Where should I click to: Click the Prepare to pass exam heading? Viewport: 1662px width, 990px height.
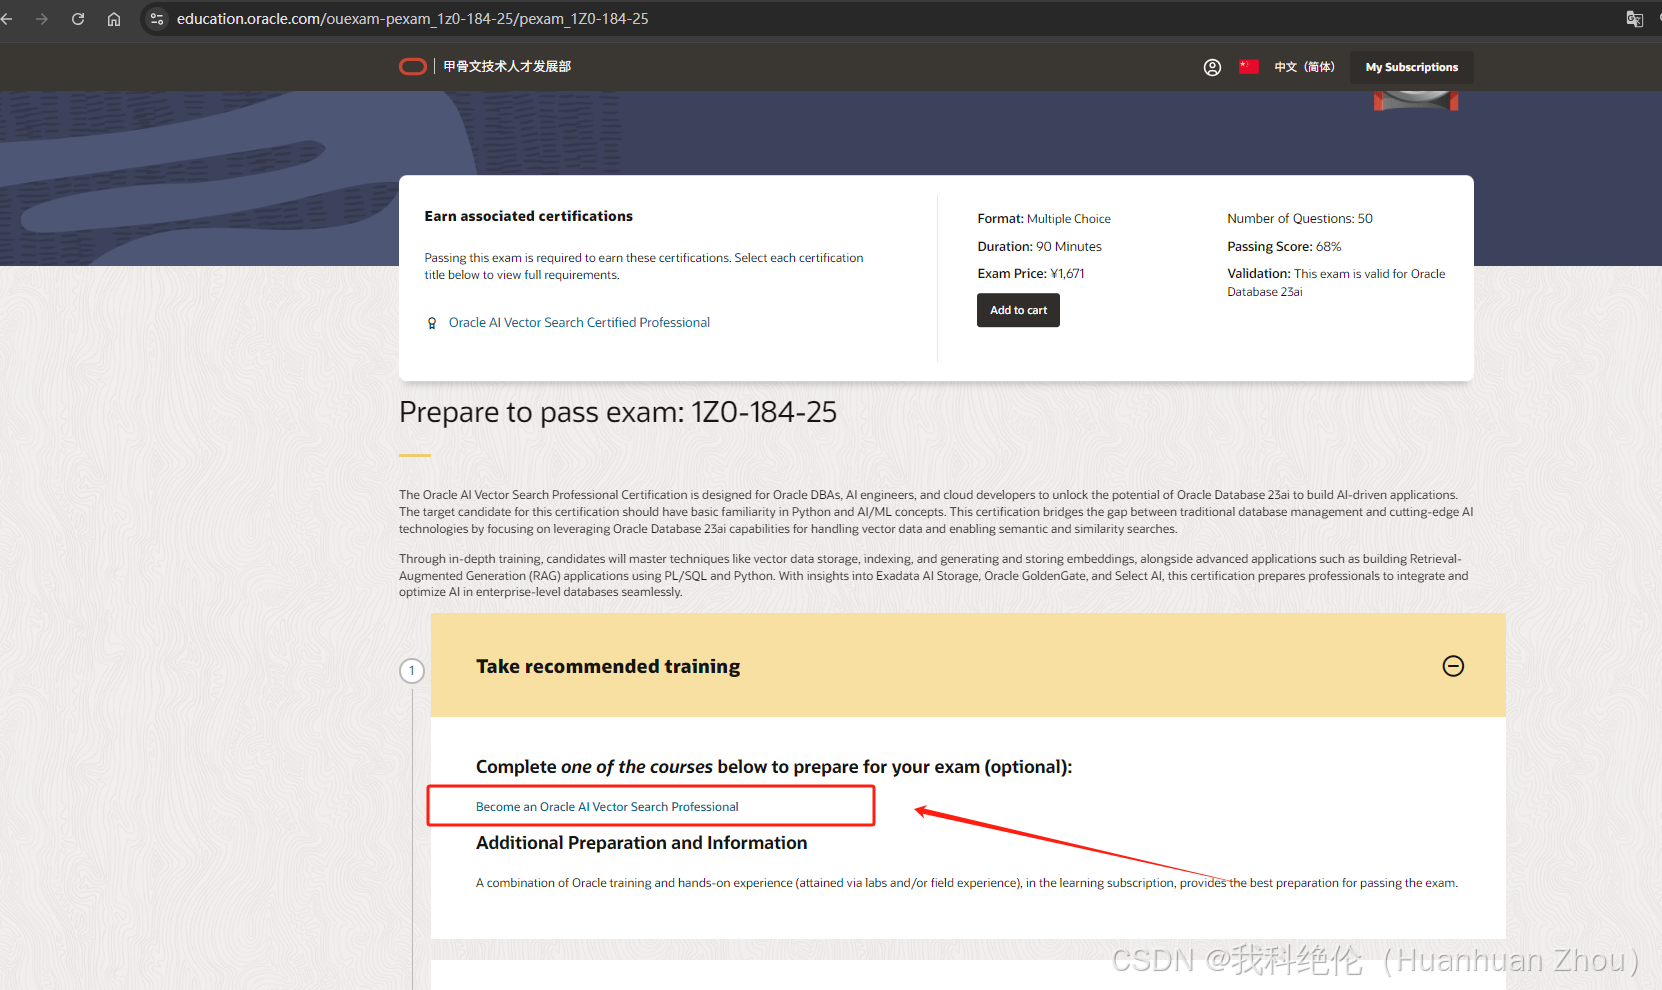point(618,412)
